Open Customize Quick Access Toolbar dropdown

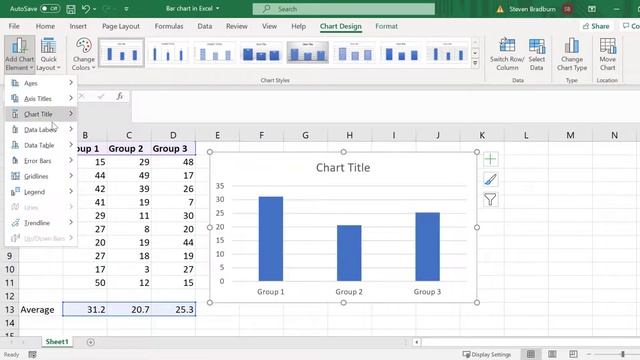tap(126, 9)
